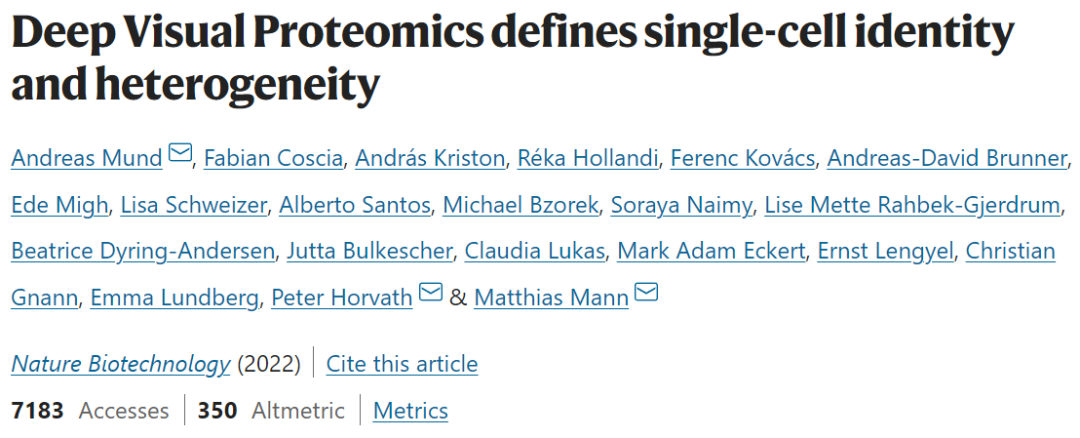The image size is (1080, 438).
Task: Open Alberto Santos author link
Action: pos(354,204)
